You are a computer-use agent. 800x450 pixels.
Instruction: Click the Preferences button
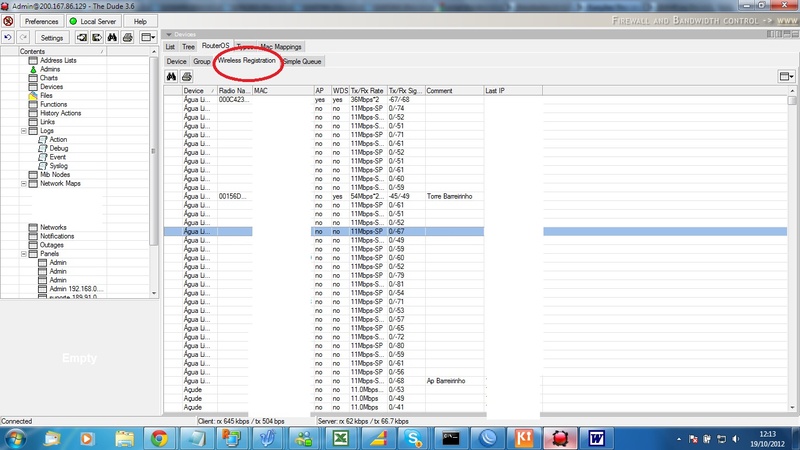click(x=42, y=21)
